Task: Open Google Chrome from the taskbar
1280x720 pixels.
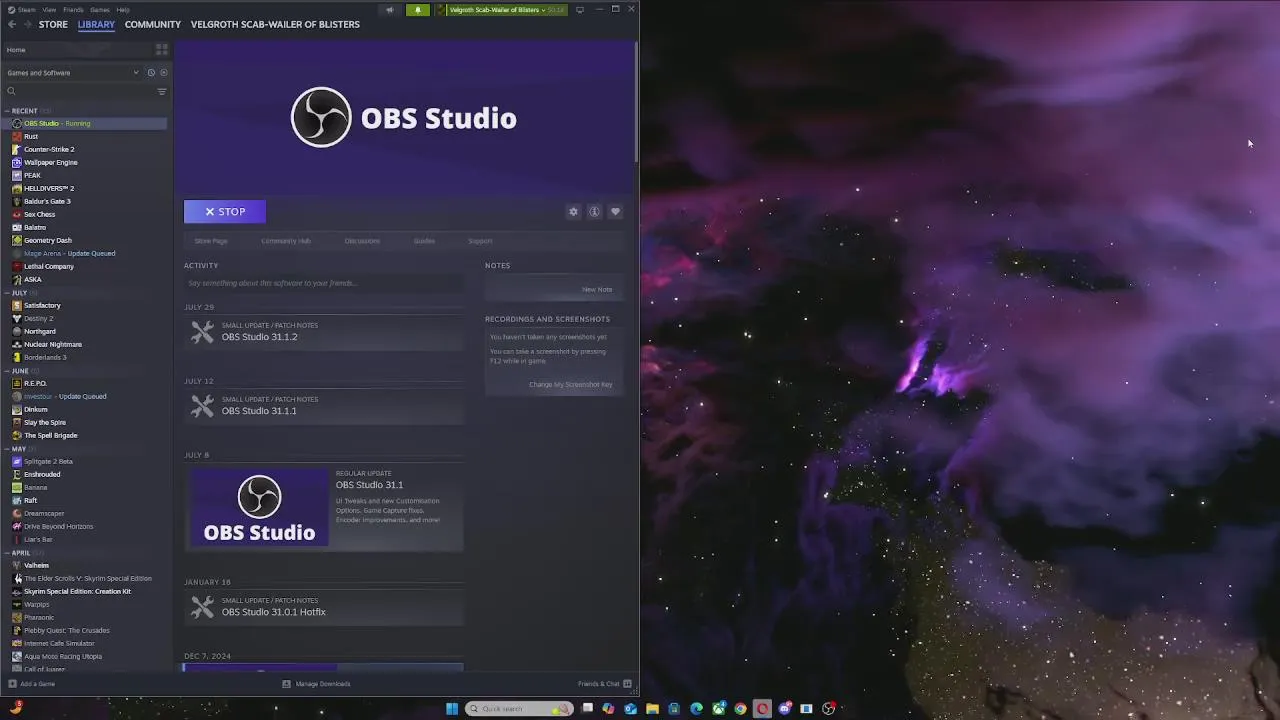Action: click(740, 709)
